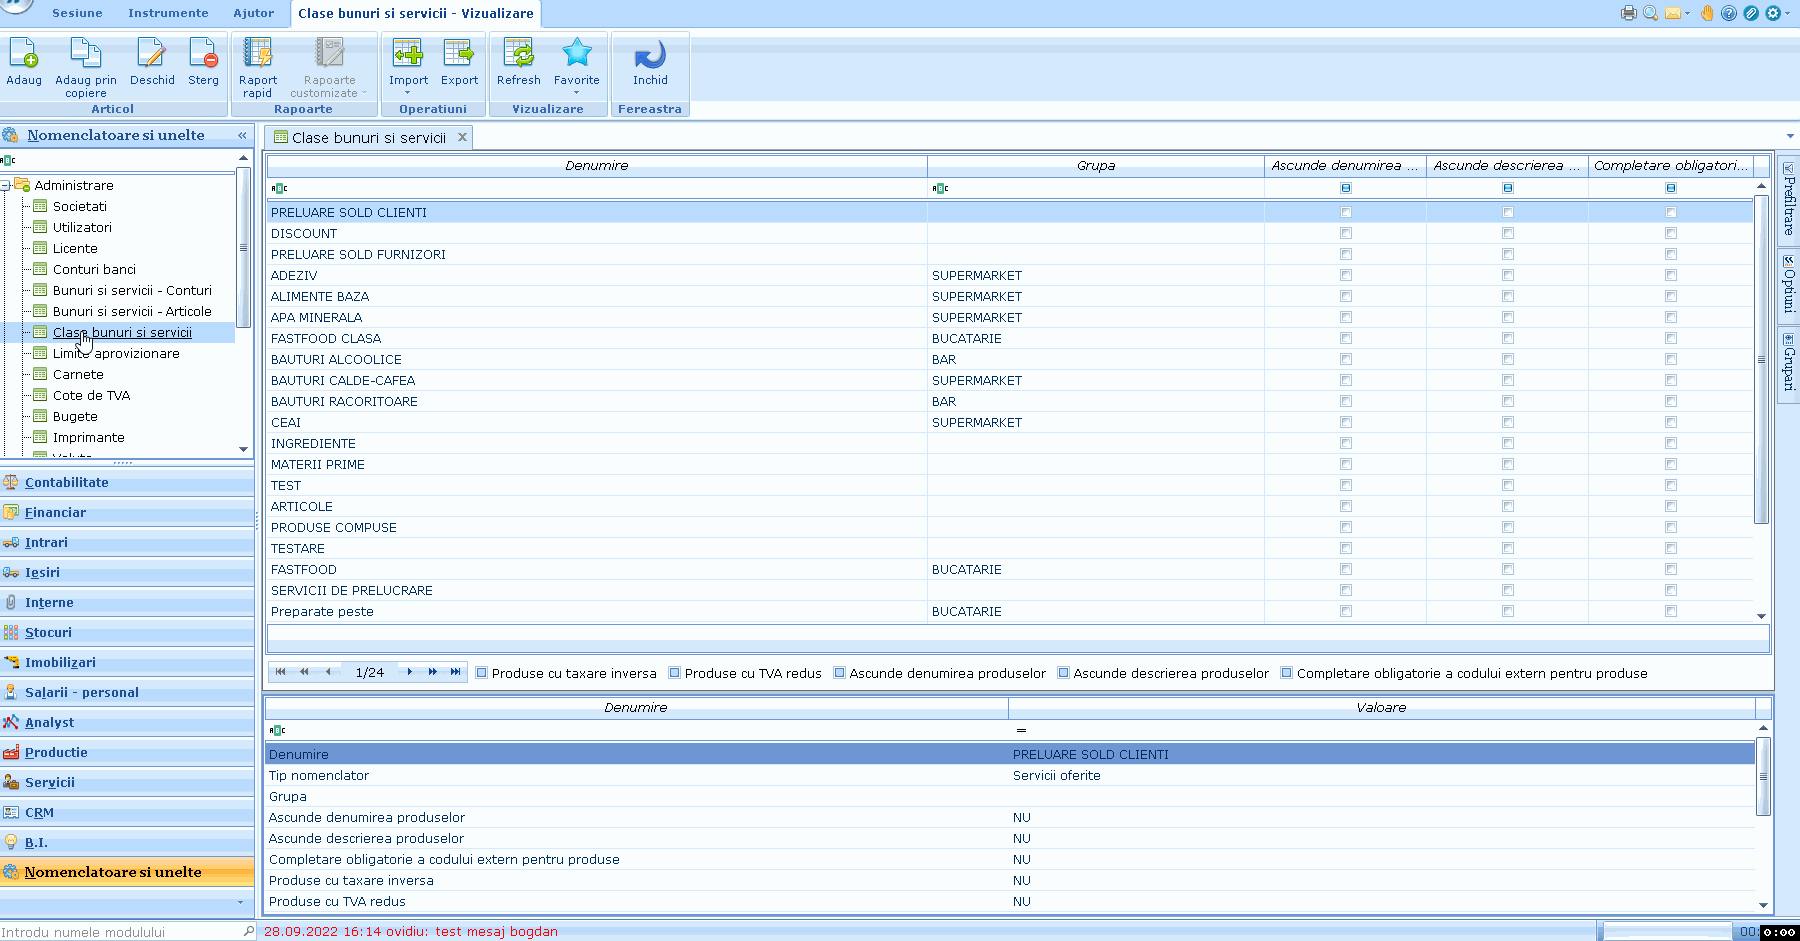This screenshot has width=1800, height=941.
Task: Open the Salarii - personal module
Action: 127,692
